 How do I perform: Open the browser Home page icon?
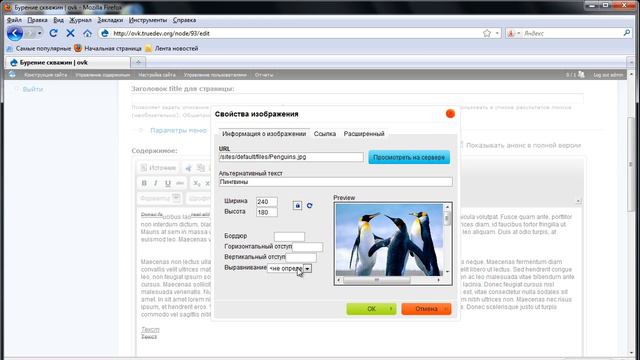tap(87, 33)
